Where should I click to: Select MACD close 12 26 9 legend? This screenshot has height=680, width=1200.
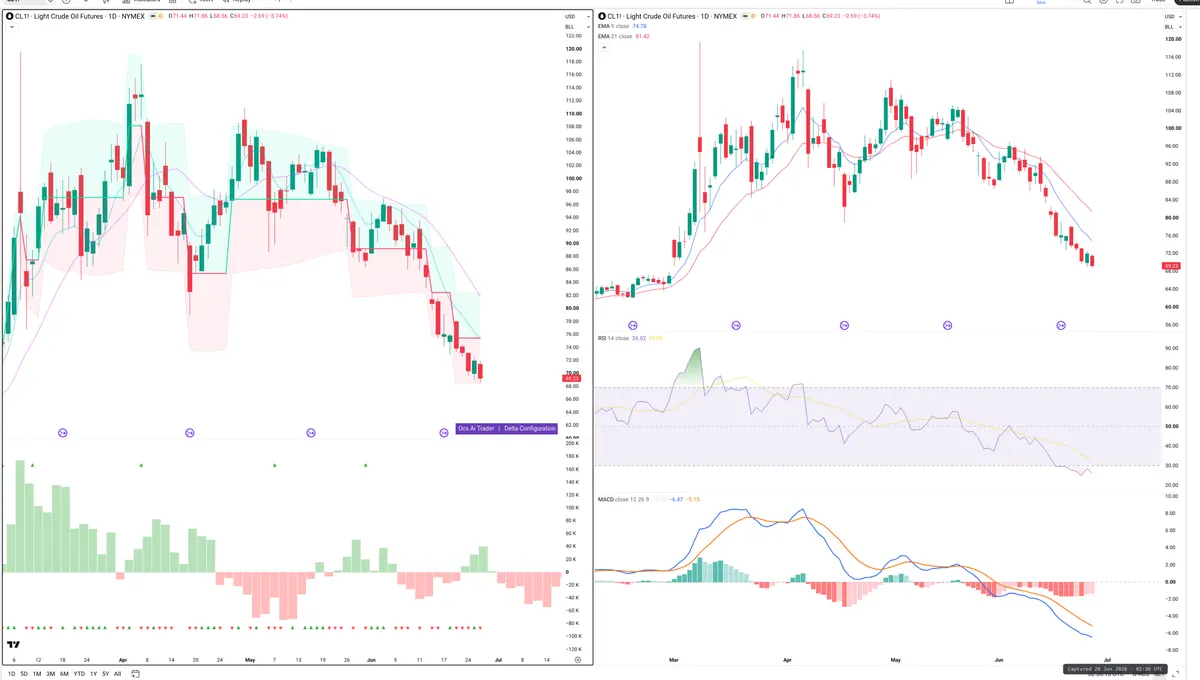point(624,498)
